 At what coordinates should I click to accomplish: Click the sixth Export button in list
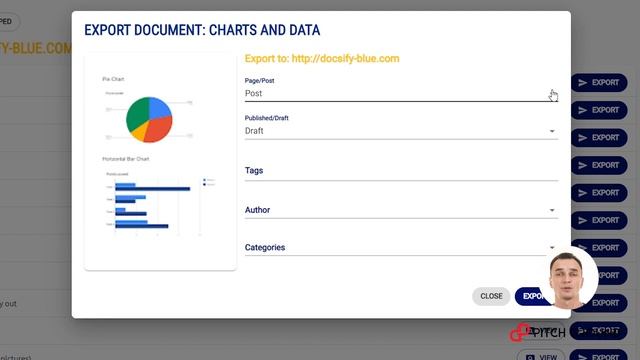(599, 220)
